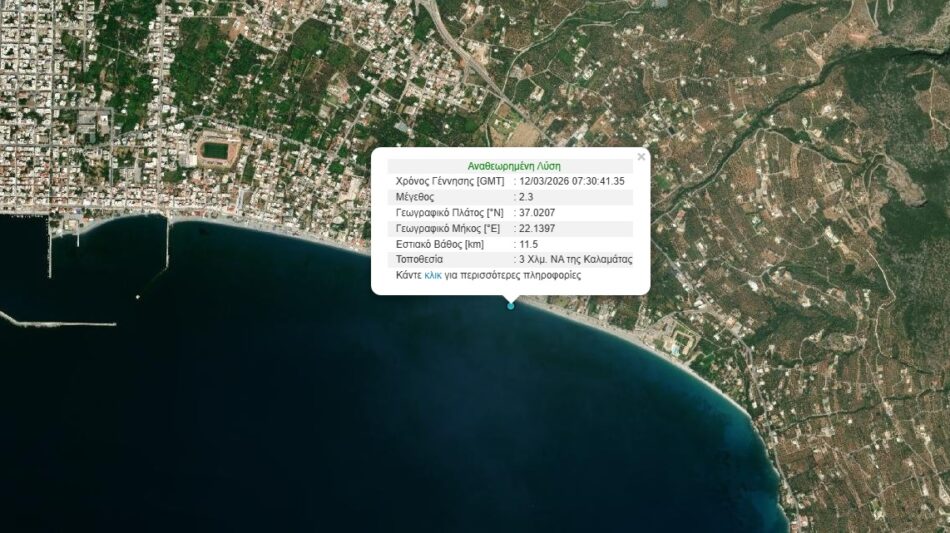Click the popup's pointer tail above the marker
950x533 pixels.
click(x=511, y=296)
